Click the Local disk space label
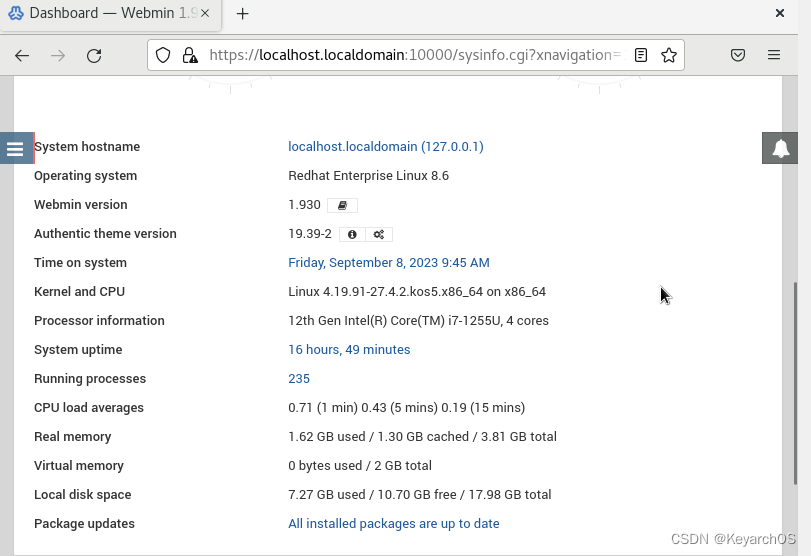Viewport: 811px width, 556px height. (x=83, y=494)
